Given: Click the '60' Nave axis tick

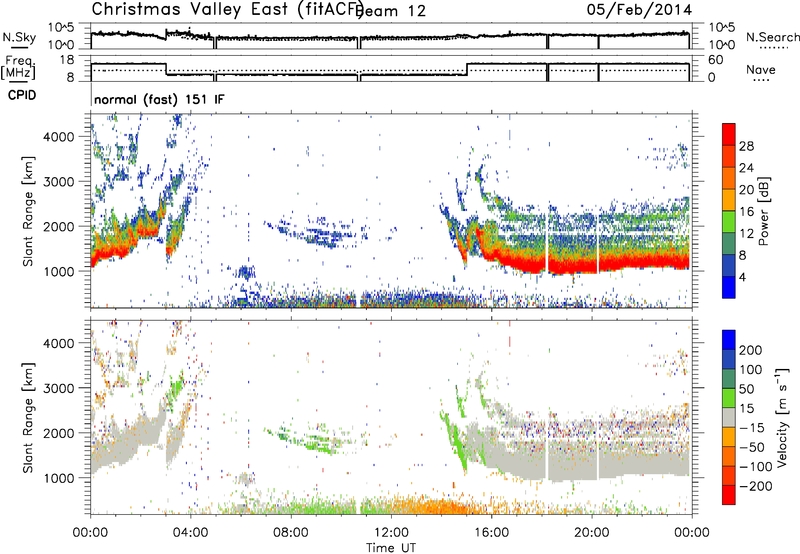Looking at the screenshot, I should (x=716, y=60).
